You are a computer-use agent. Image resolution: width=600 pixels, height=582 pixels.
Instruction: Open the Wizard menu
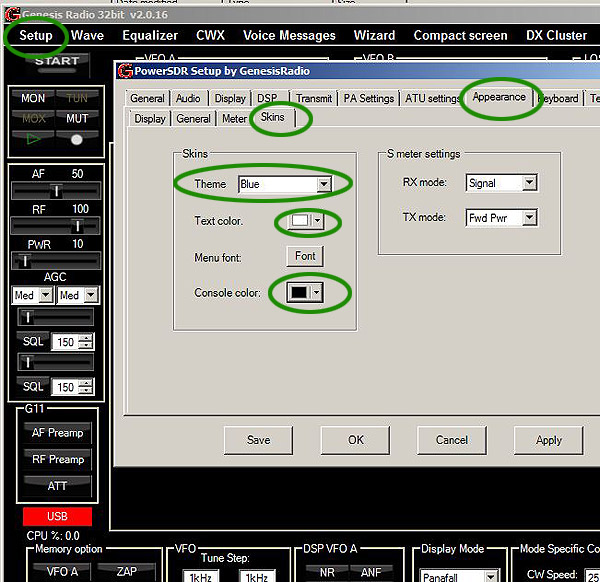click(374, 35)
